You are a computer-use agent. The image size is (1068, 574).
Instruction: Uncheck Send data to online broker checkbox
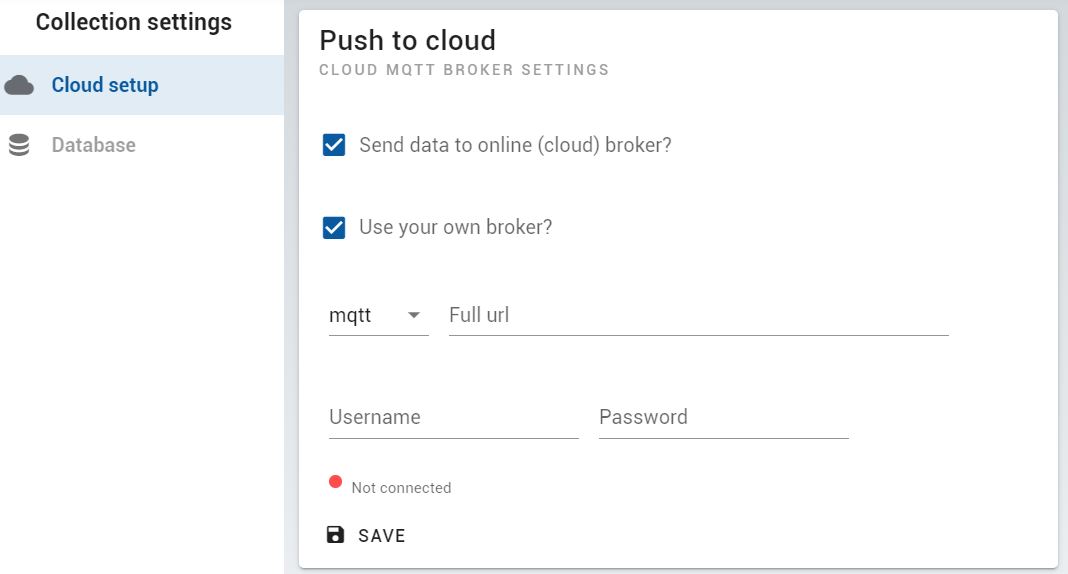pyautogui.click(x=334, y=145)
